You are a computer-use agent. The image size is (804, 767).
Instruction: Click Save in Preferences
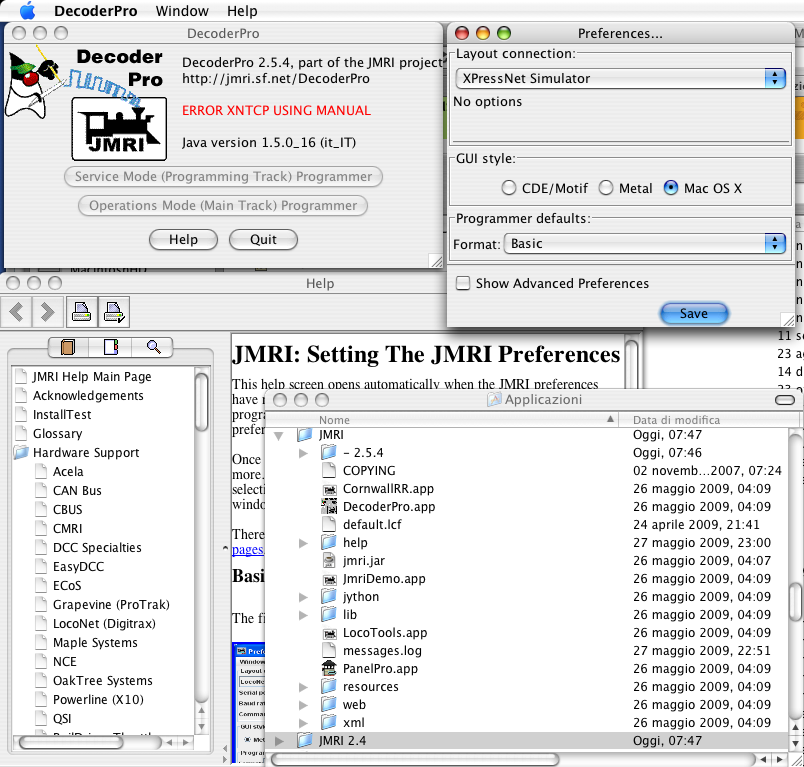point(694,313)
